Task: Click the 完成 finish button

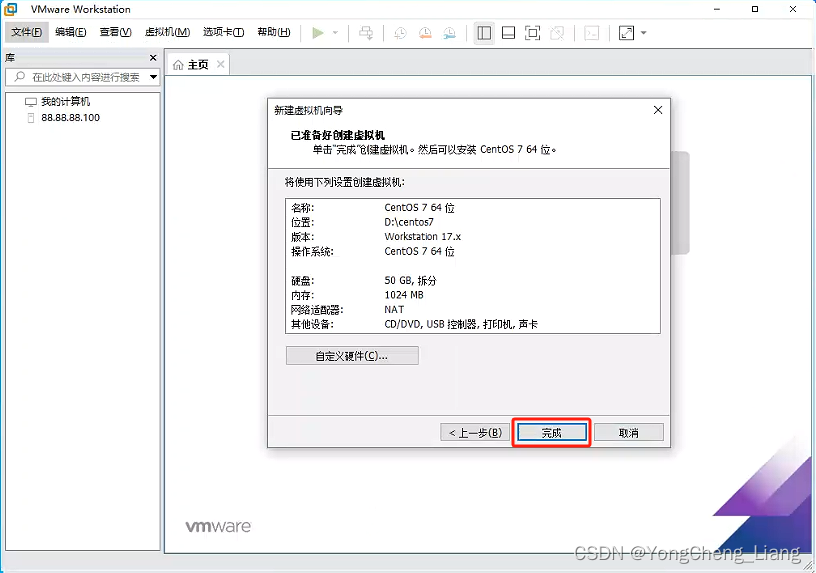Action: point(552,432)
